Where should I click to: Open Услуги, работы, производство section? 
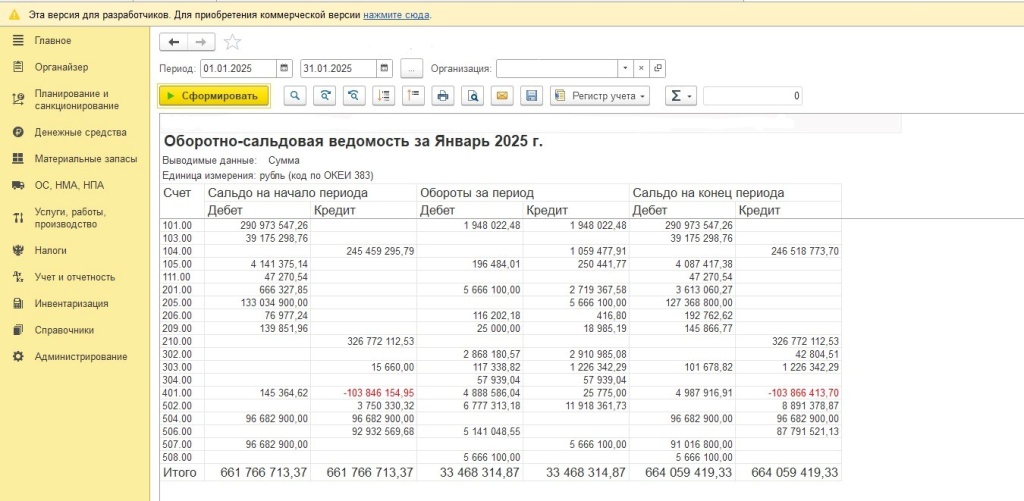click(71, 218)
